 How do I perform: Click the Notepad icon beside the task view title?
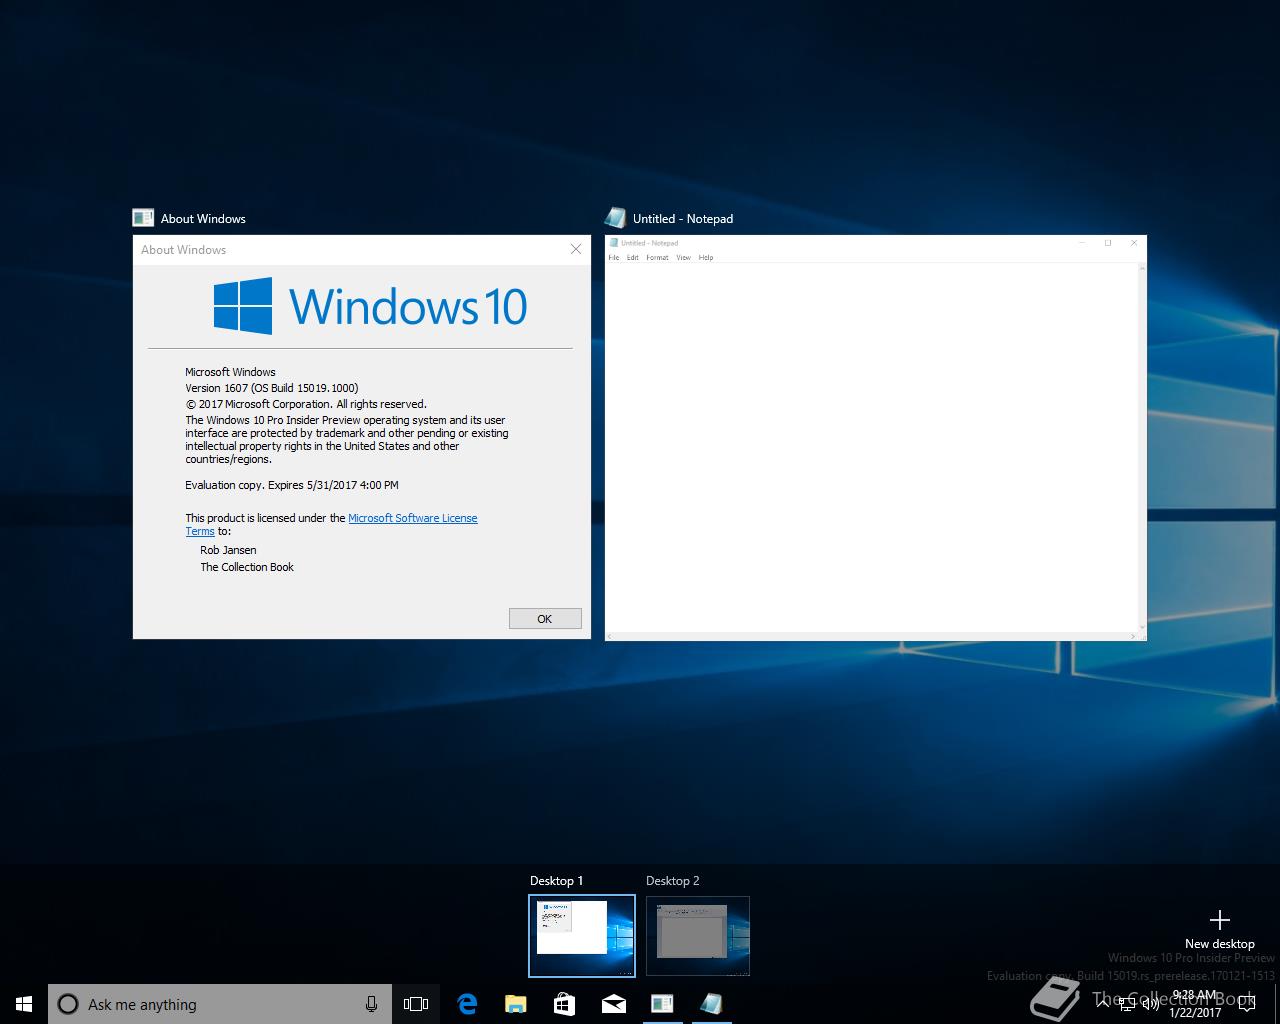pos(615,218)
